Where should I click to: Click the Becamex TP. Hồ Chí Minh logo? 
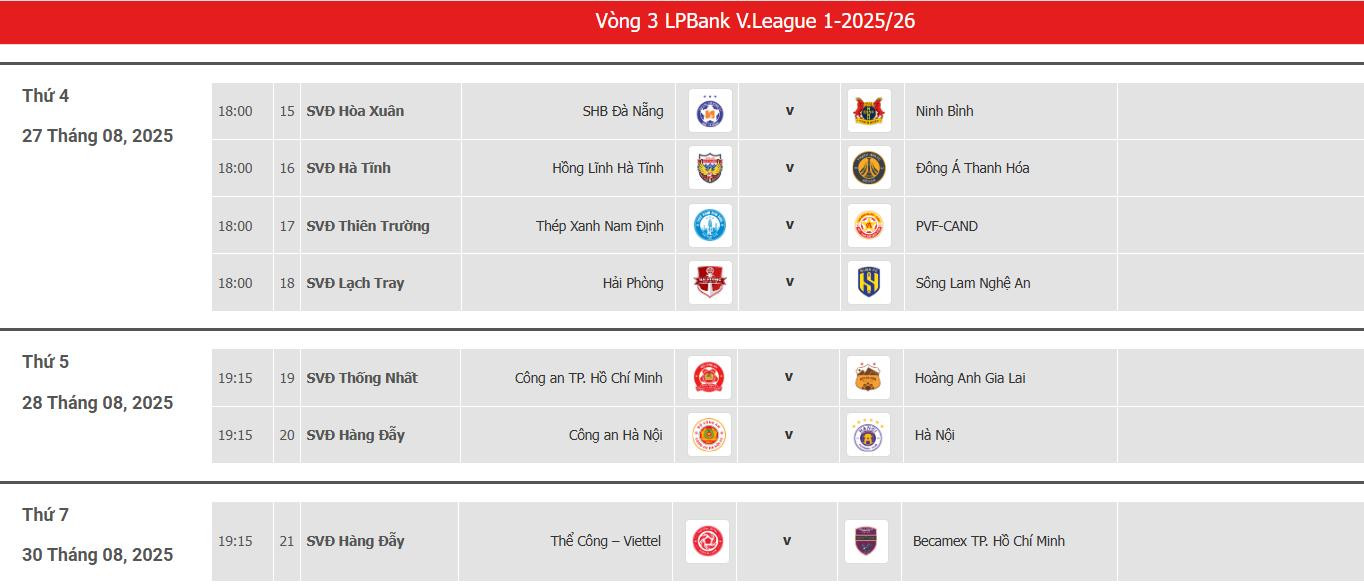coord(866,541)
